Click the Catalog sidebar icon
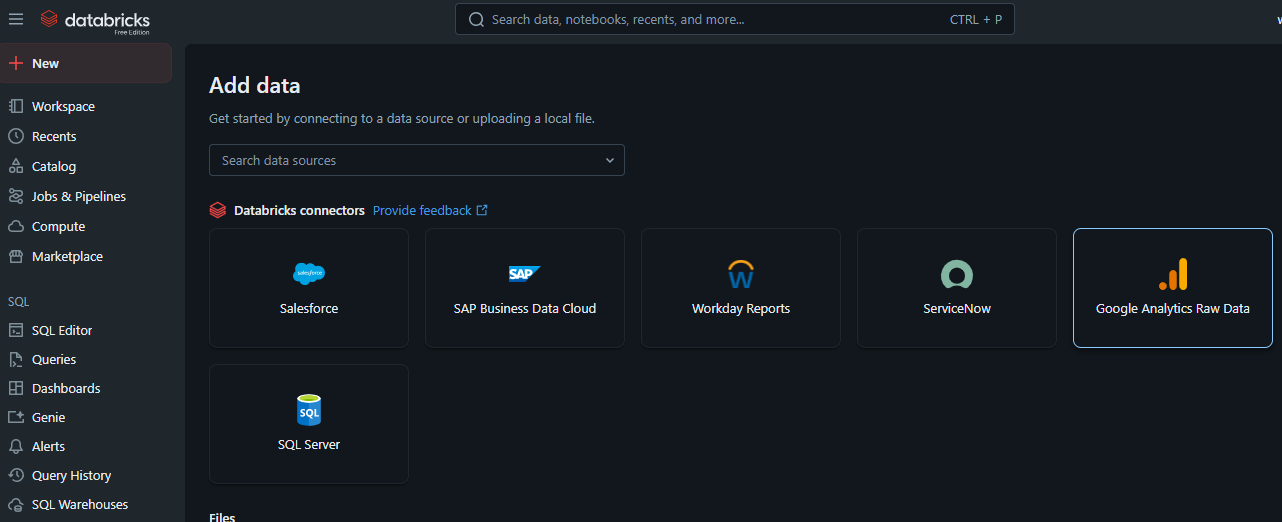The height and width of the screenshot is (522, 1282). coord(16,166)
